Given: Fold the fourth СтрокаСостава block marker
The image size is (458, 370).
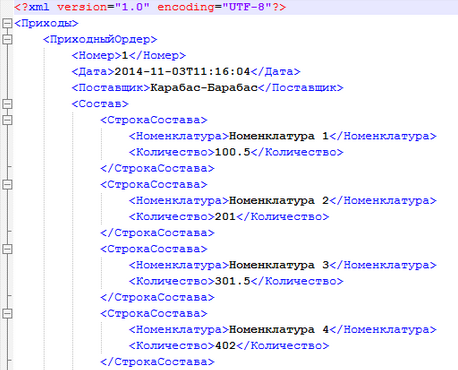Looking at the screenshot, I should [x=7, y=313].
